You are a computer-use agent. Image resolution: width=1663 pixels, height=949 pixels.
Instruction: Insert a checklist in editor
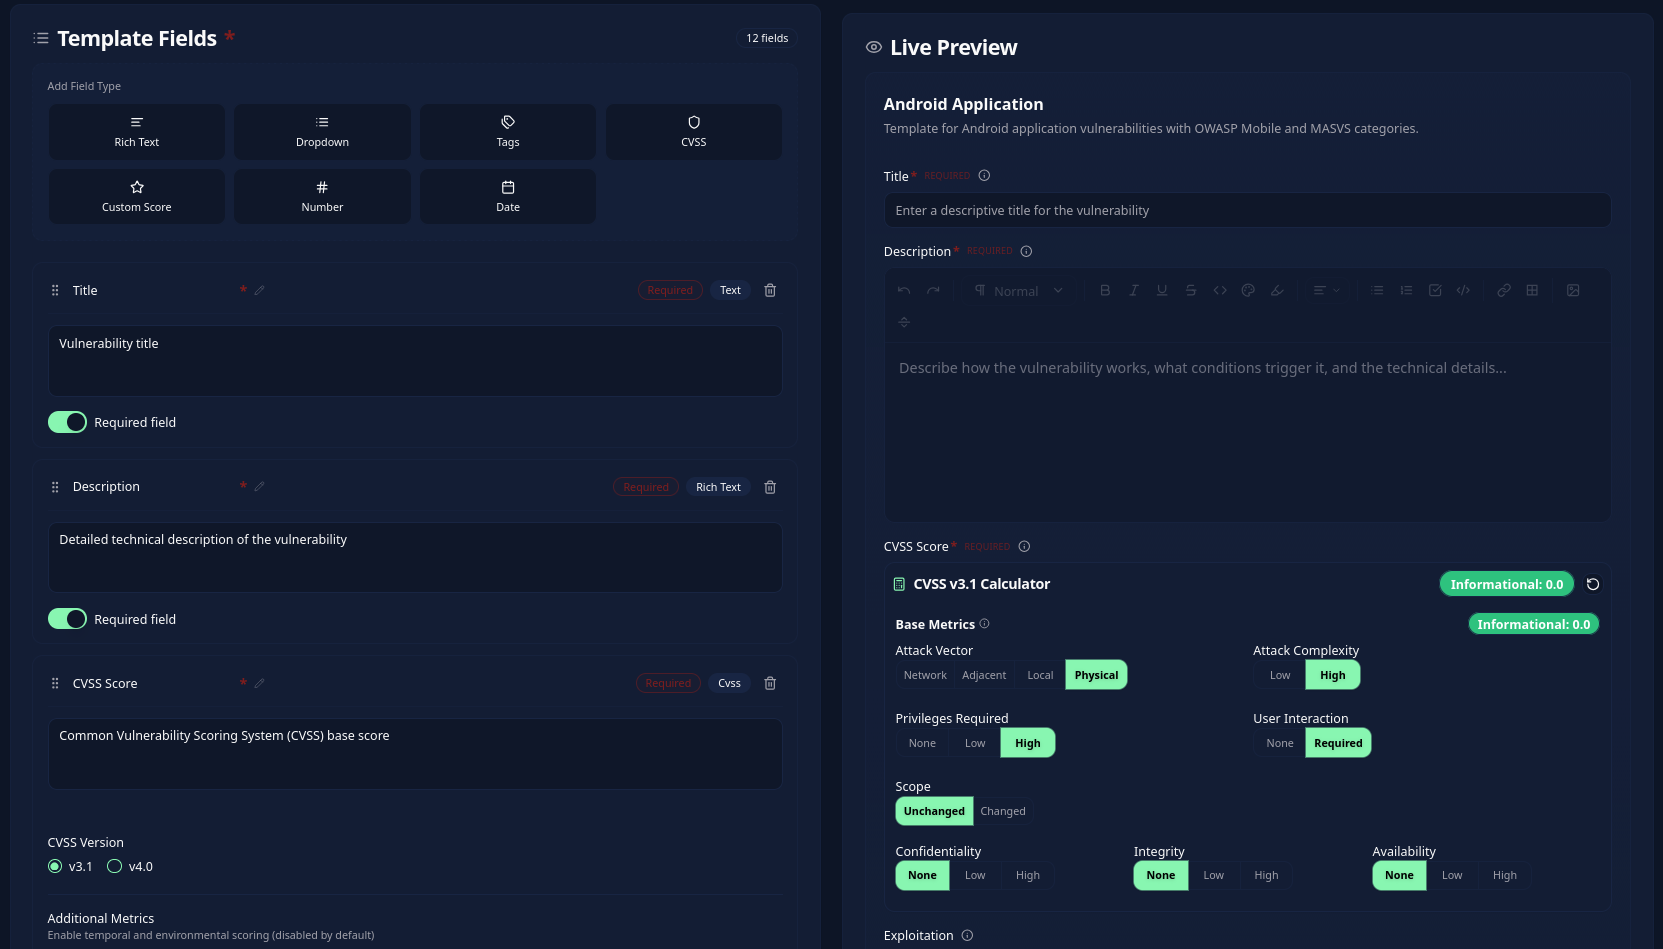coord(1435,290)
